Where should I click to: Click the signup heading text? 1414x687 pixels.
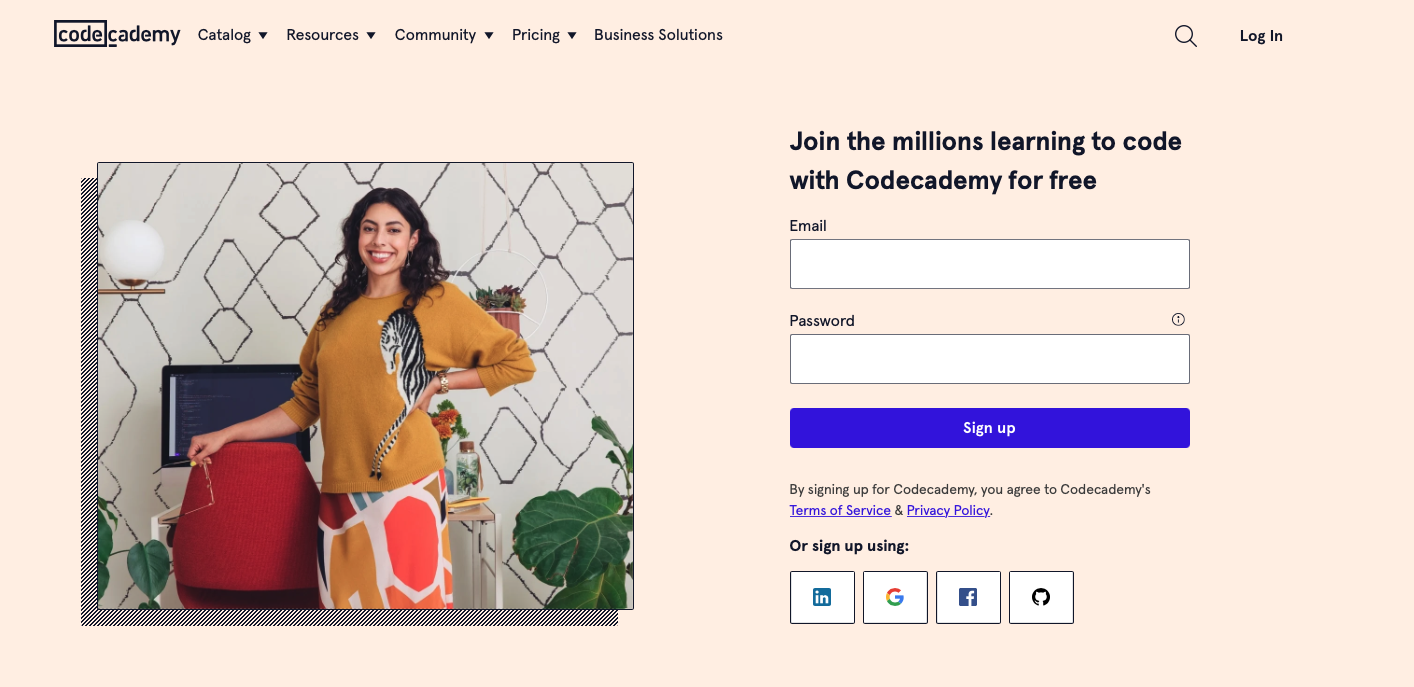985,160
